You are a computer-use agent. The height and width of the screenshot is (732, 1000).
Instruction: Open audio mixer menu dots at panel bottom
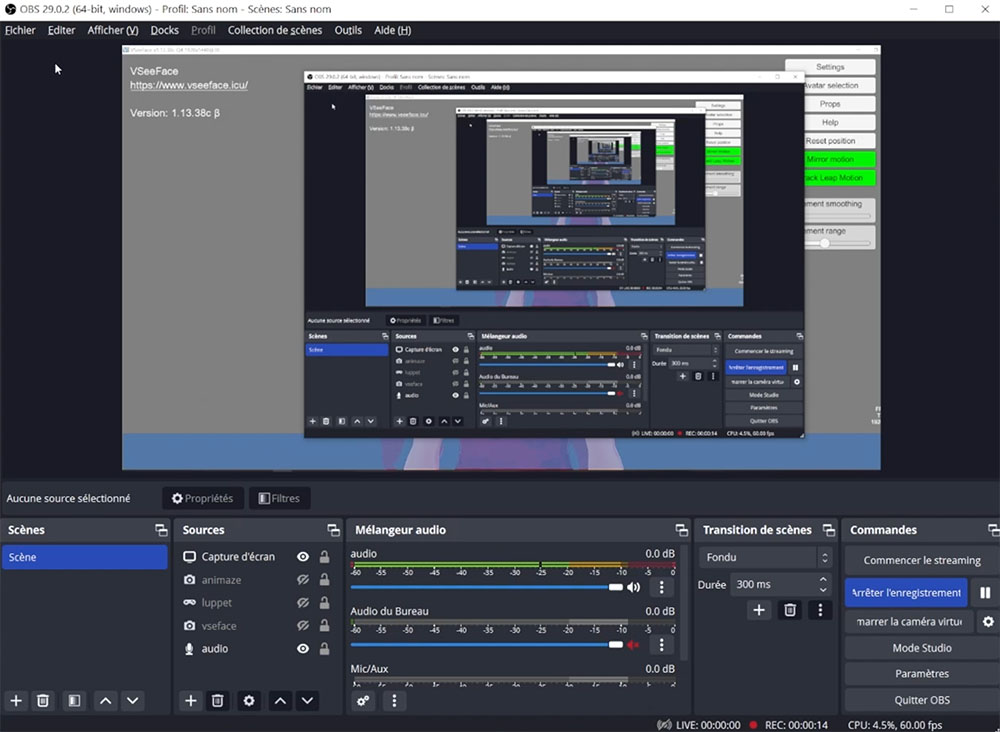[394, 701]
